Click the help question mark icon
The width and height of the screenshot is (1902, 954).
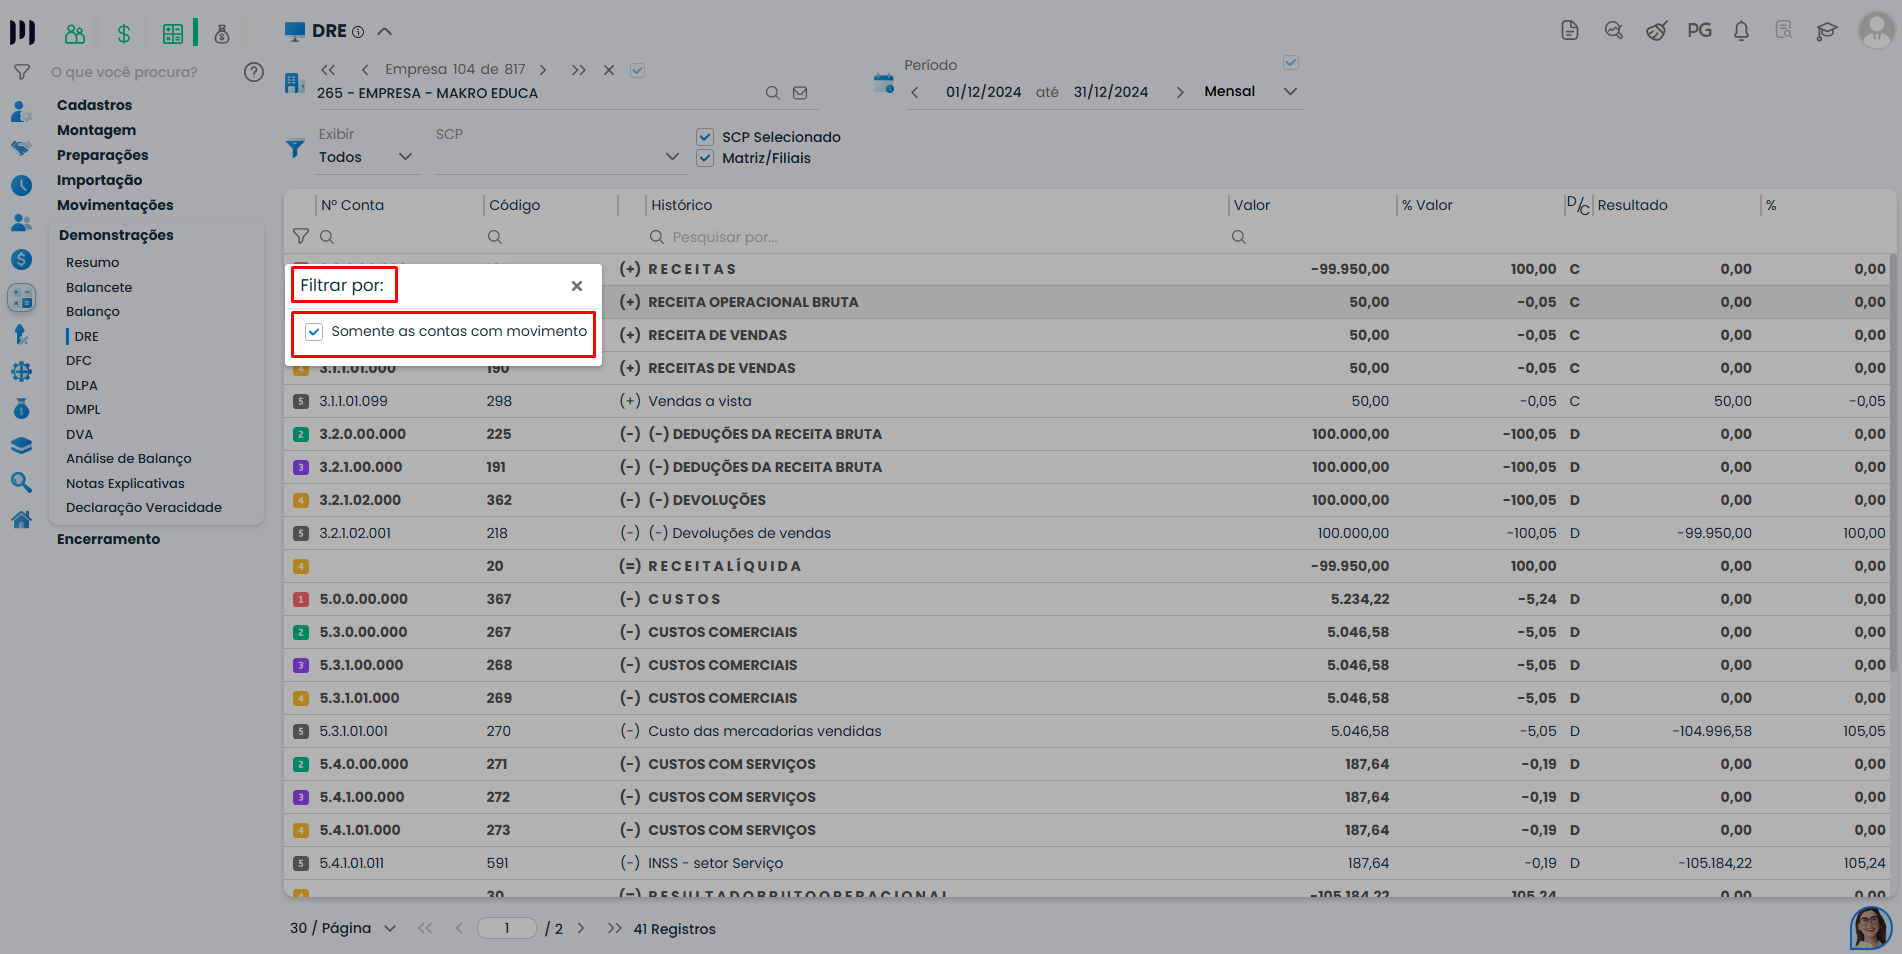coord(254,72)
